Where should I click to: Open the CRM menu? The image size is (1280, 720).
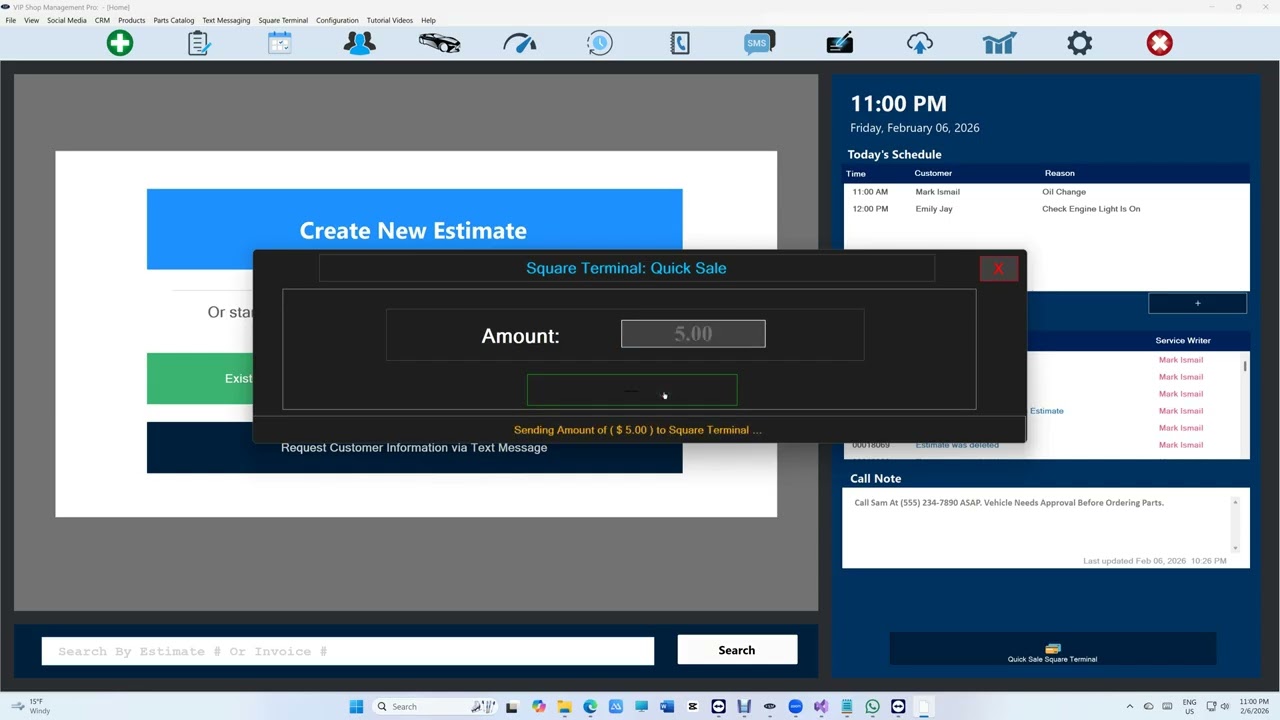point(102,20)
